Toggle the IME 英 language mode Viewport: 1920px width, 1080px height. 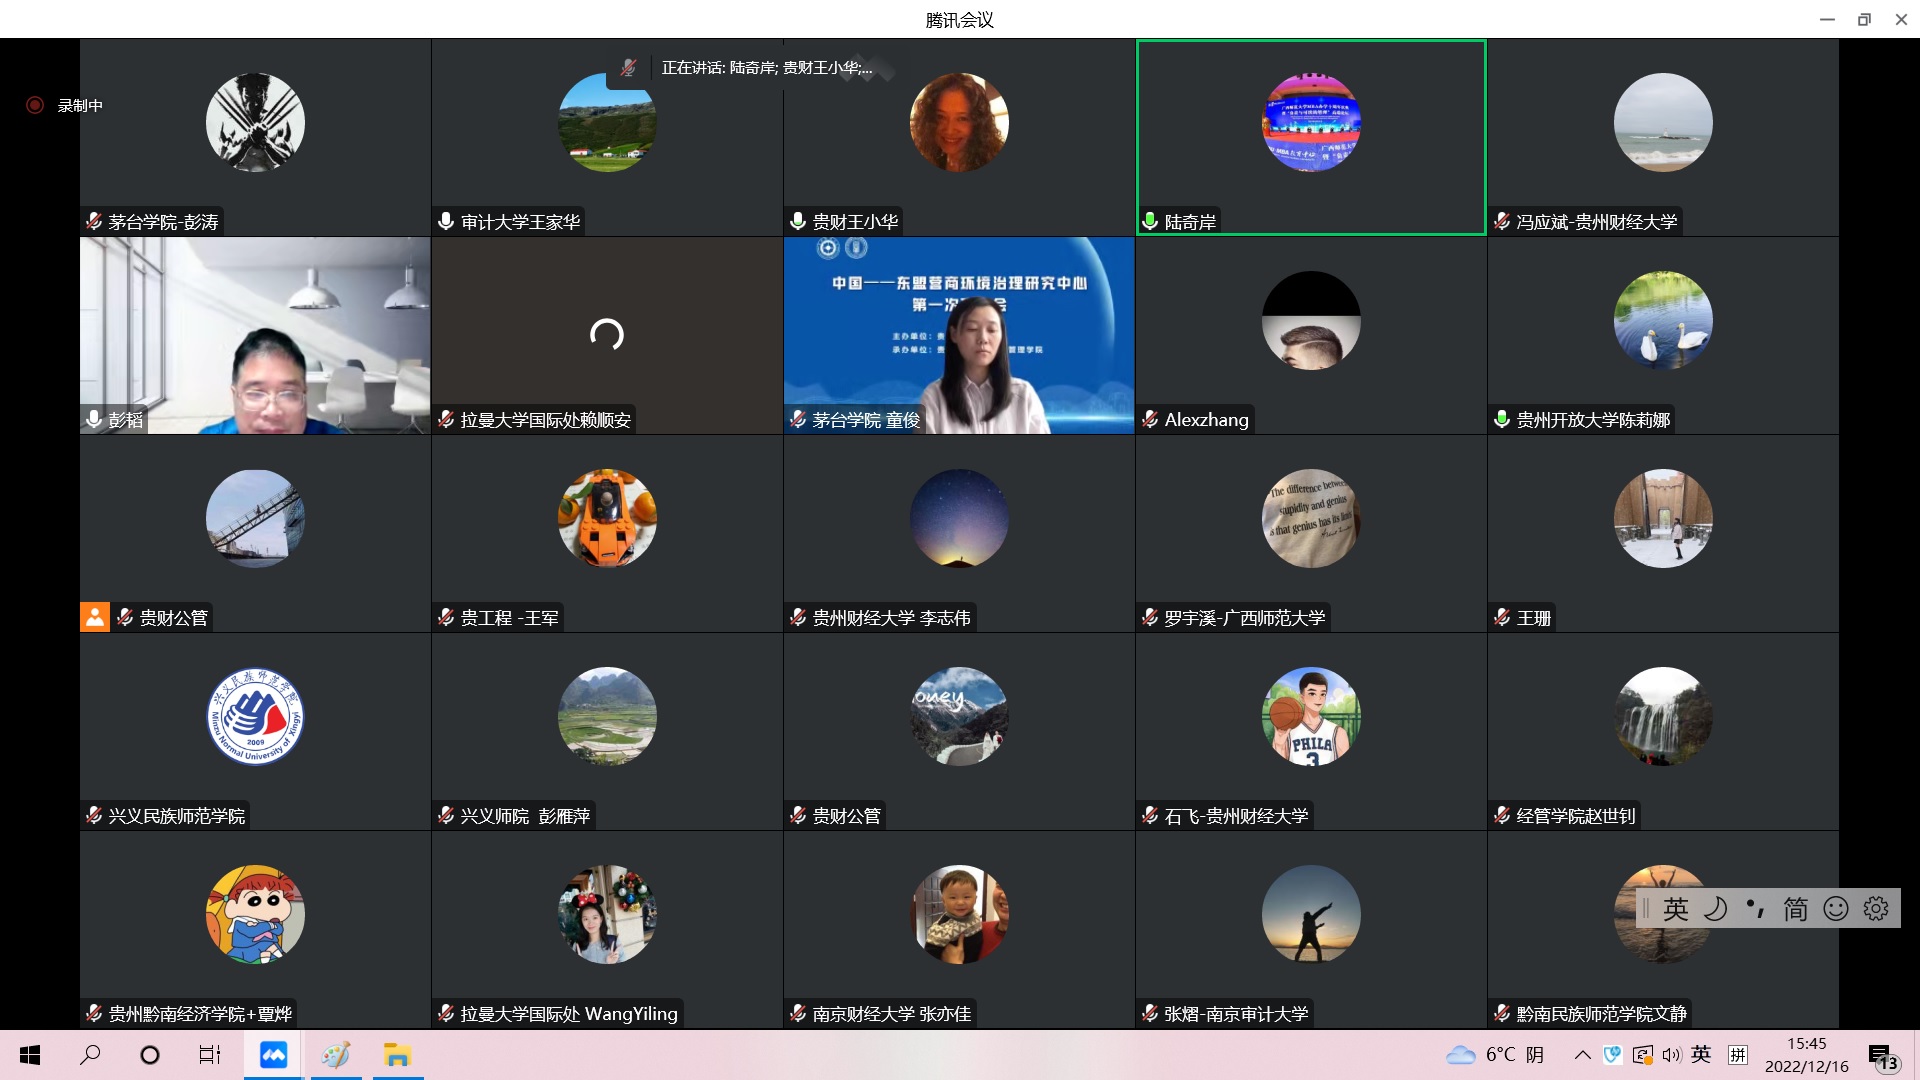[1676, 908]
